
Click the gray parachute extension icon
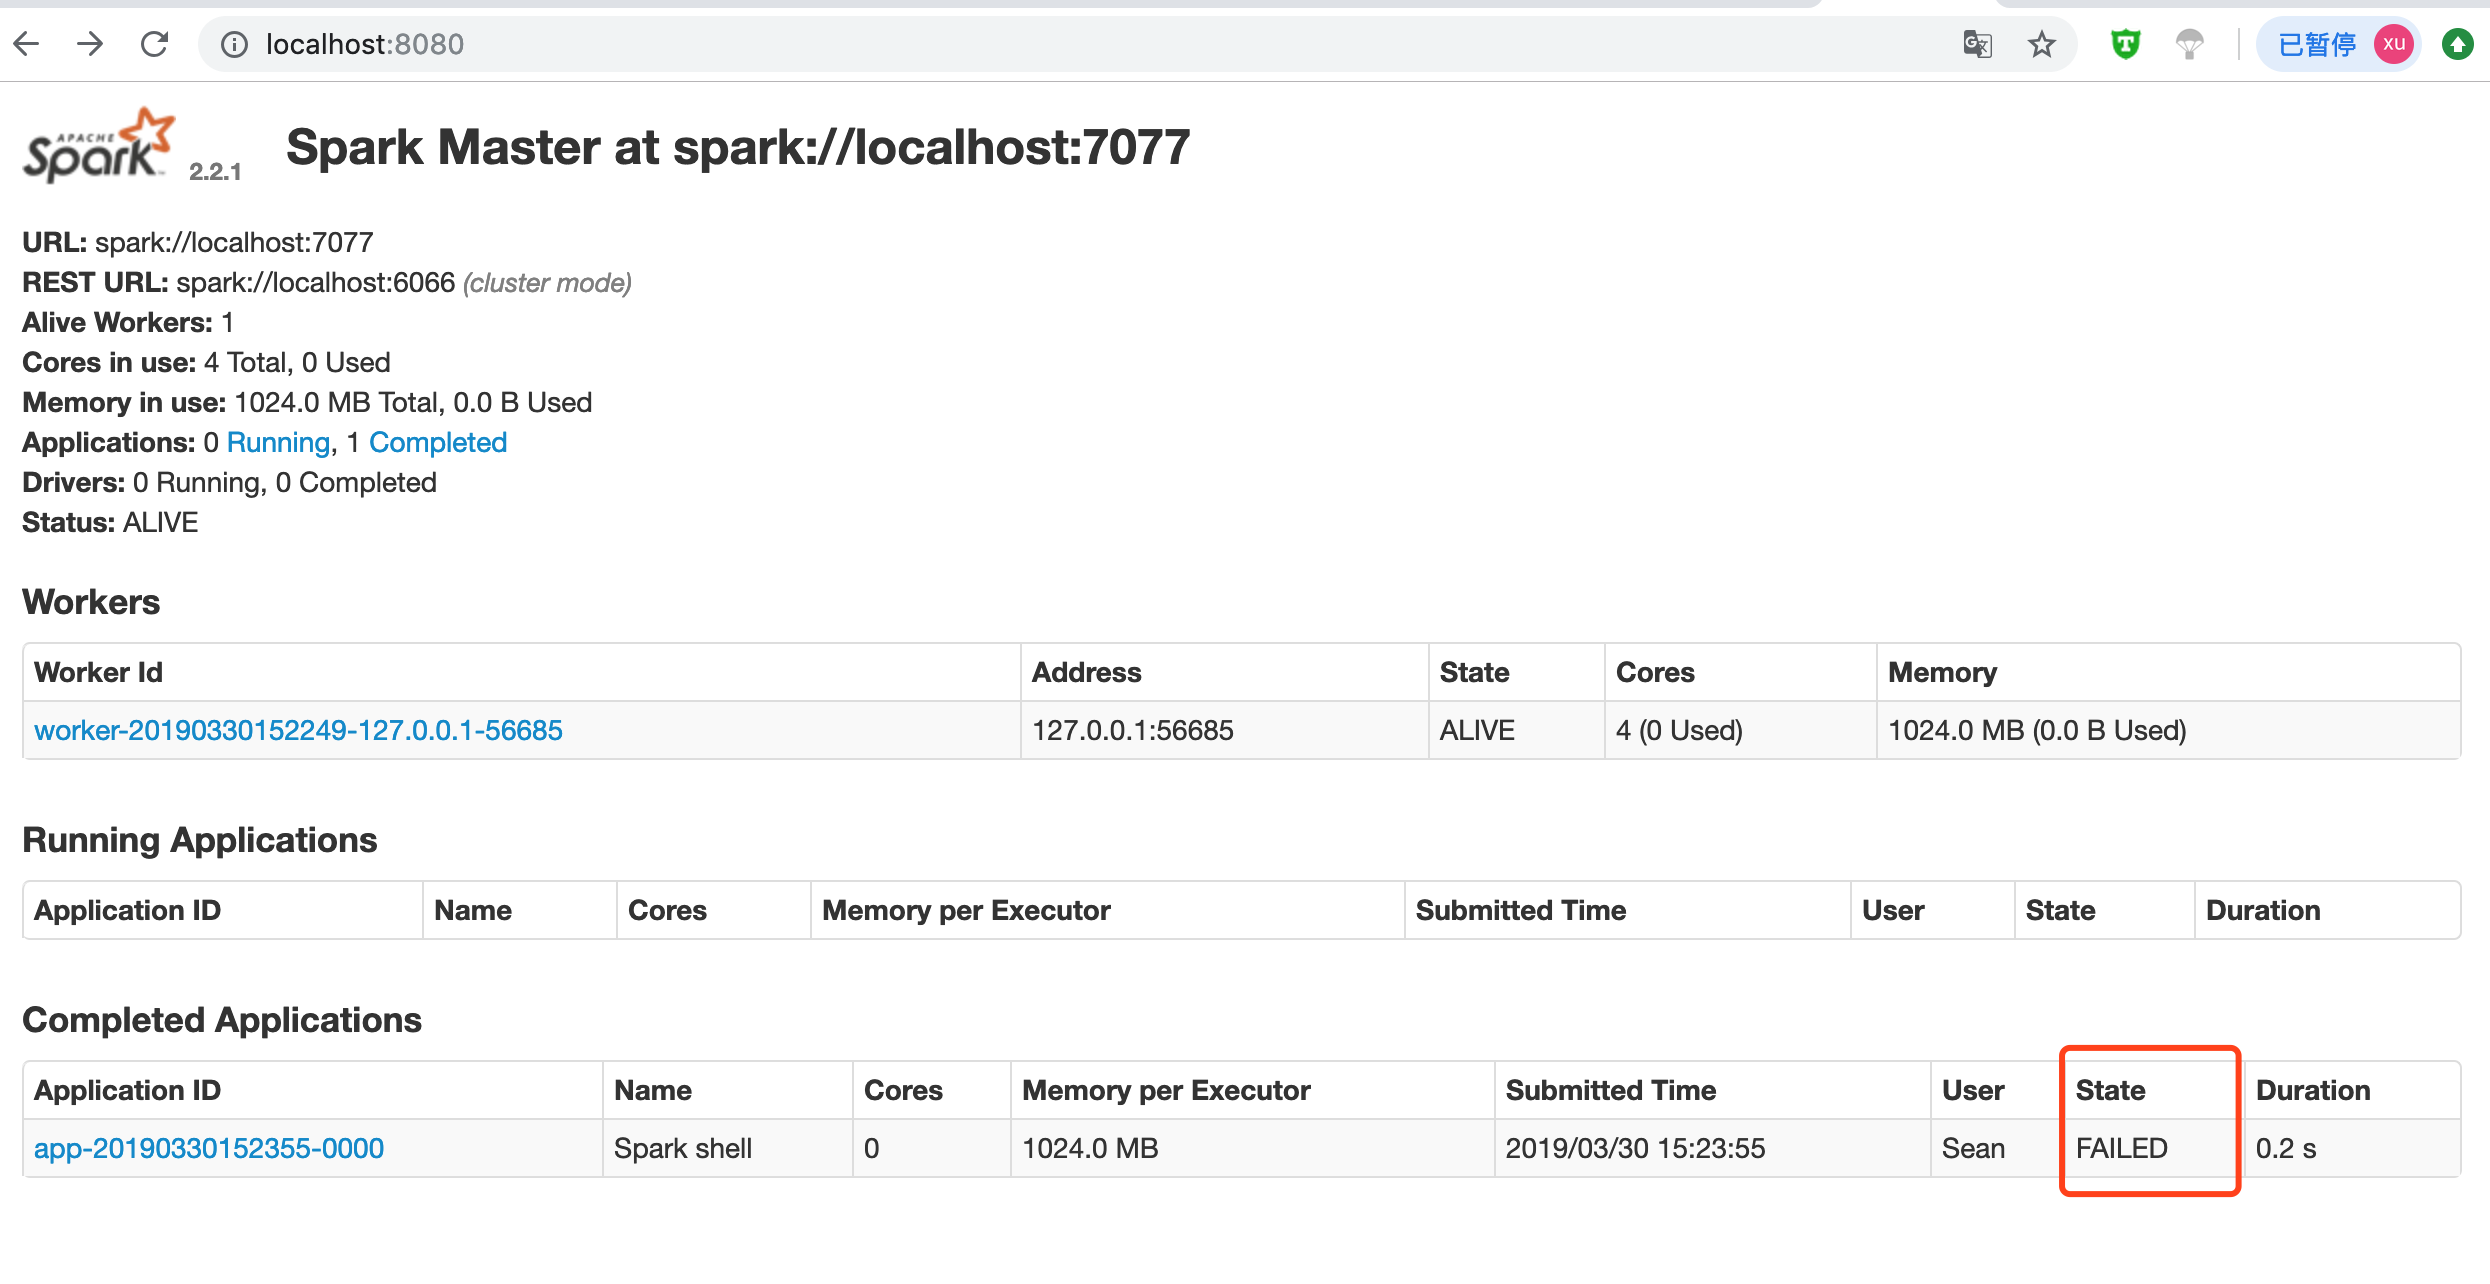tap(2189, 45)
